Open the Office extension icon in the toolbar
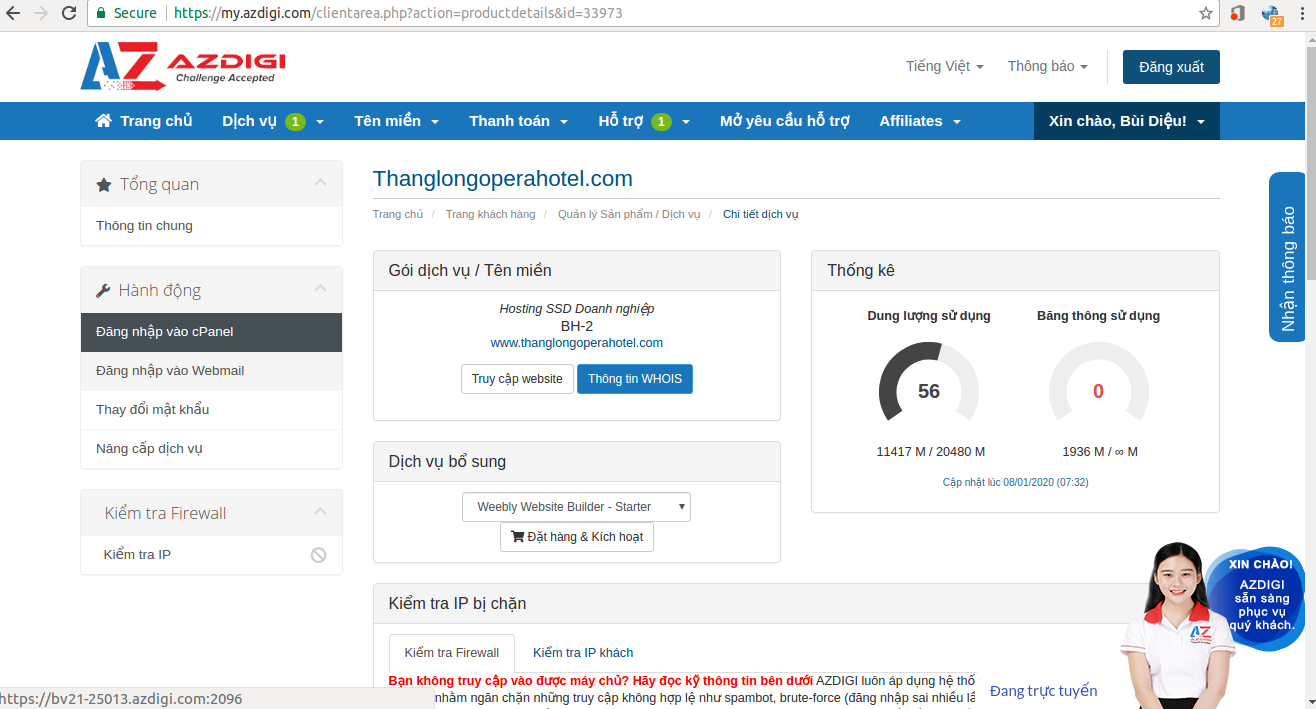The width and height of the screenshot is (1316, 709). tap(1238, 13)
